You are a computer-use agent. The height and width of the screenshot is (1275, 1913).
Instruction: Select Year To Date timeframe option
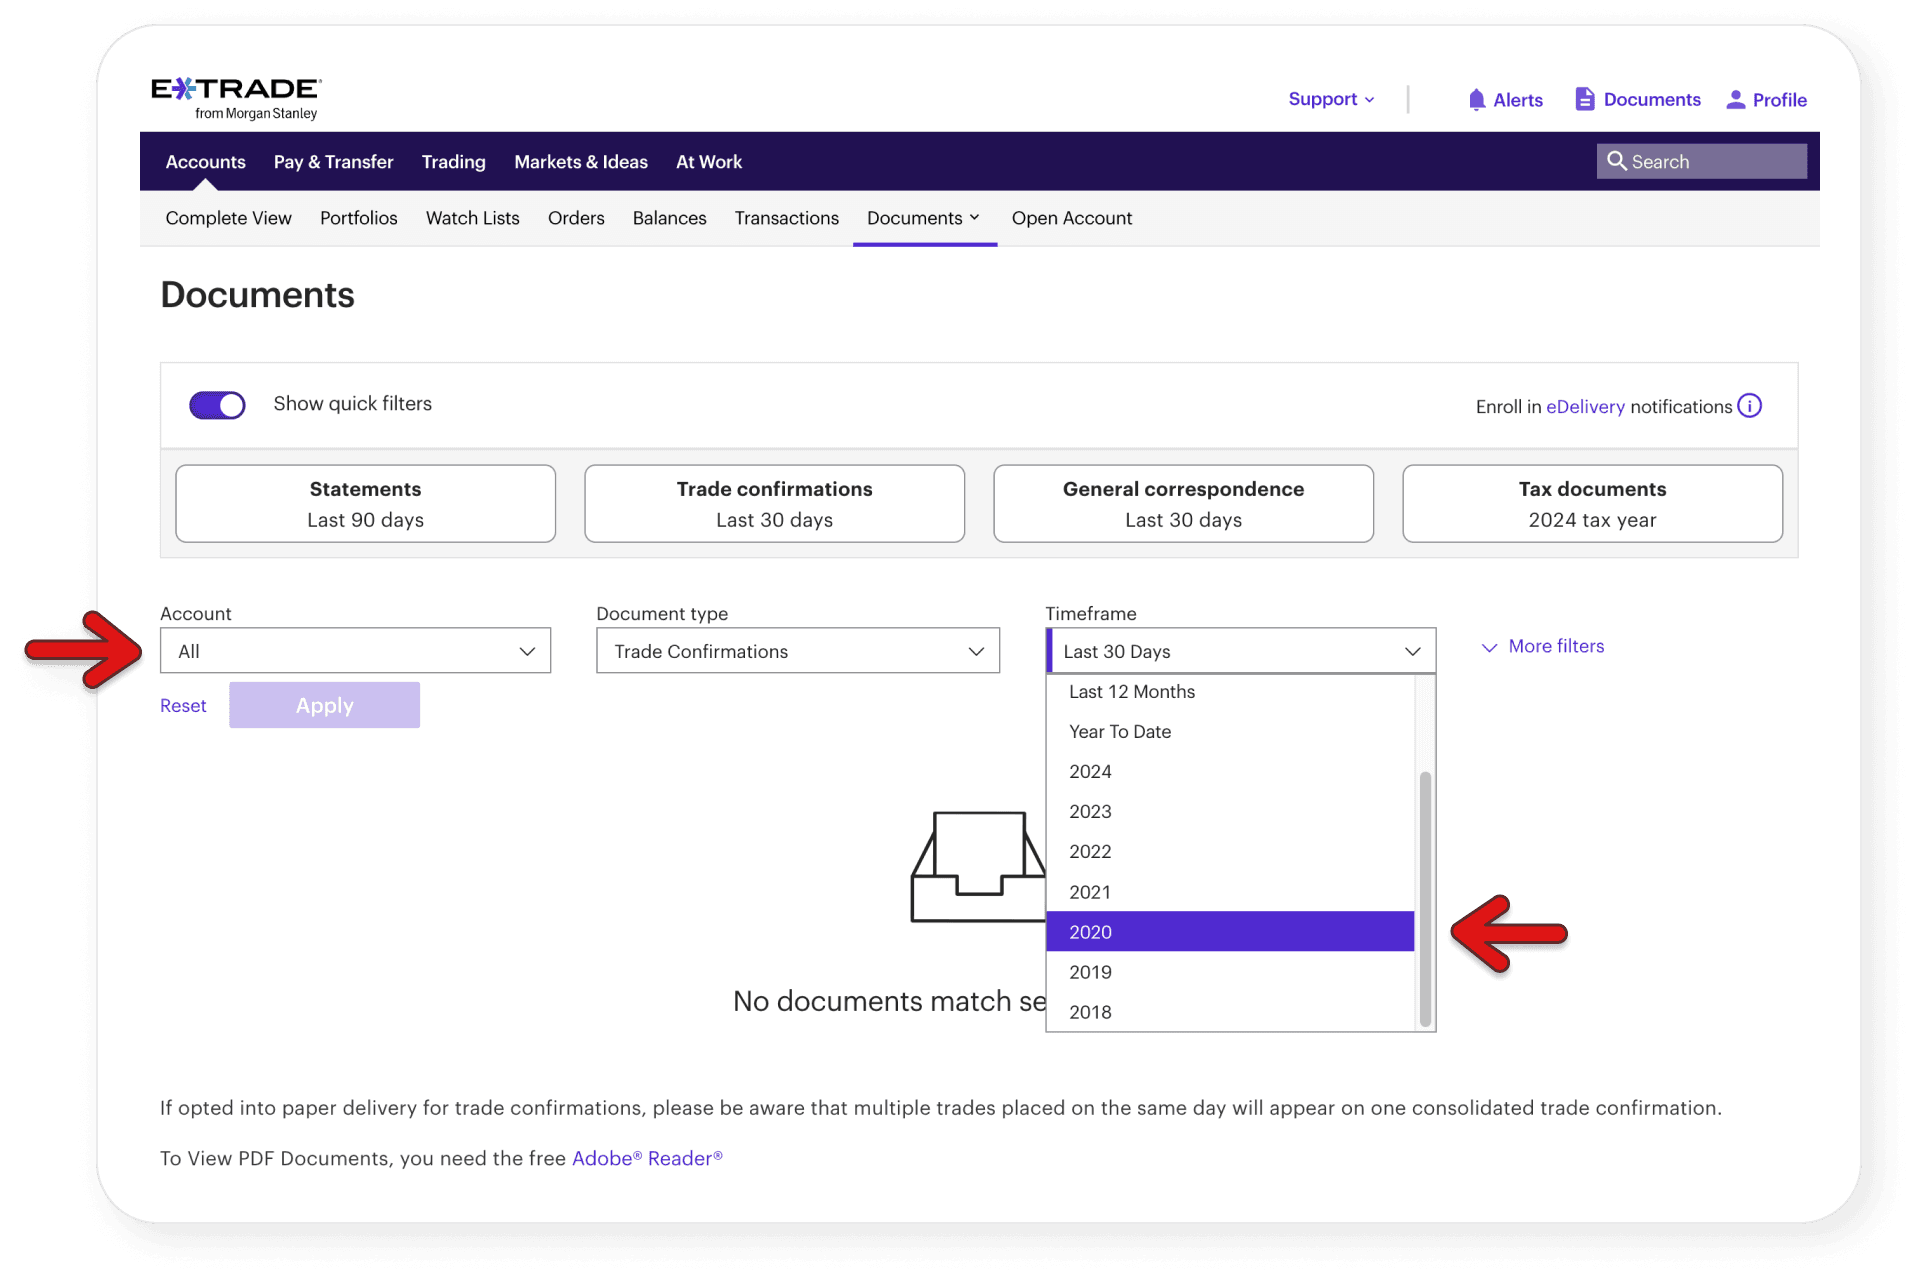pyautogui.click(x=1230, y=732)
